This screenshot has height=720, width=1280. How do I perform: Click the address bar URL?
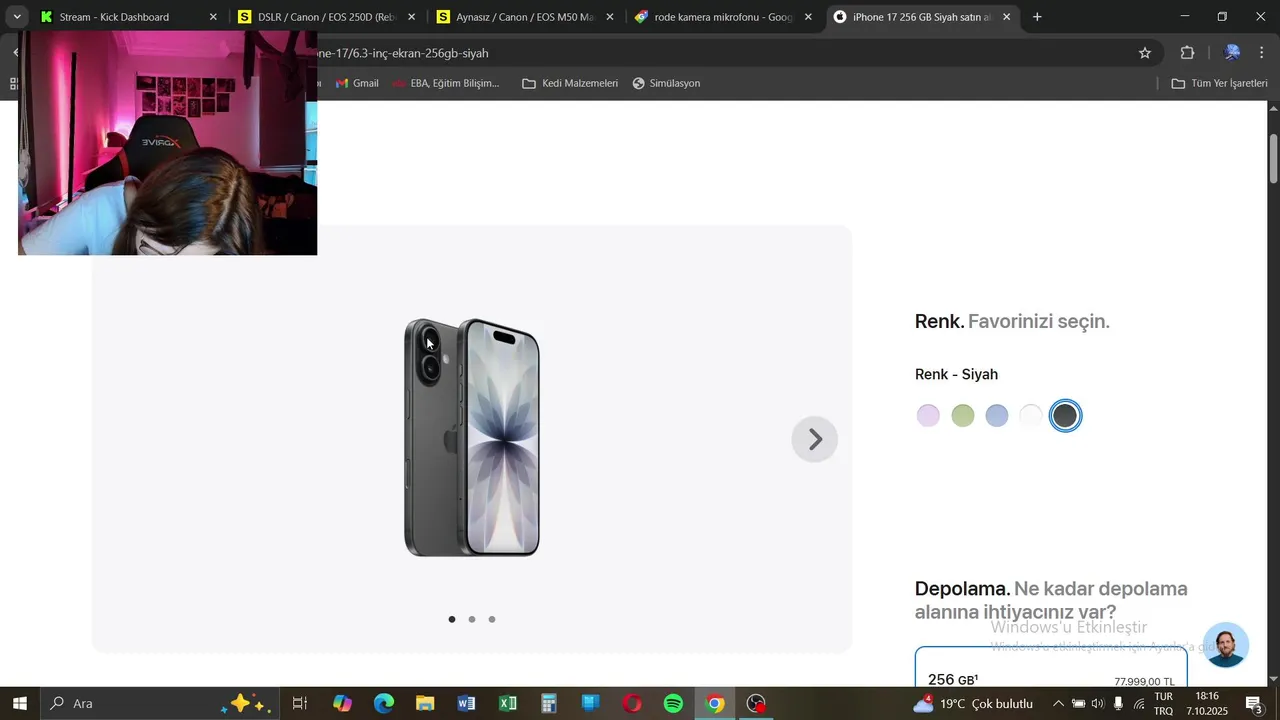click(x=404, y=53)
